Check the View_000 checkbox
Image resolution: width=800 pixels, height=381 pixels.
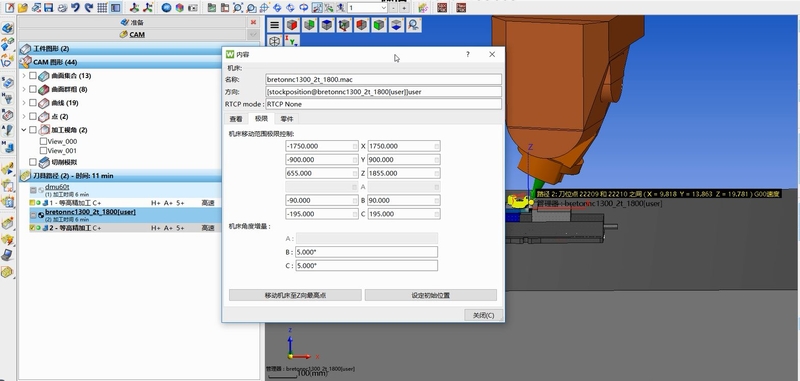[43, 141]
